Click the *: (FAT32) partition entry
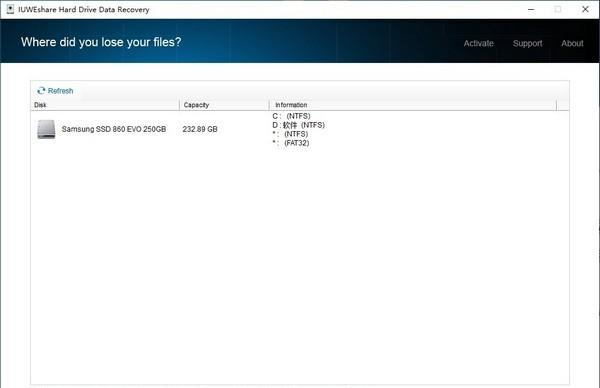The width and height of the screenshot is (600, 388). point(291,143)
